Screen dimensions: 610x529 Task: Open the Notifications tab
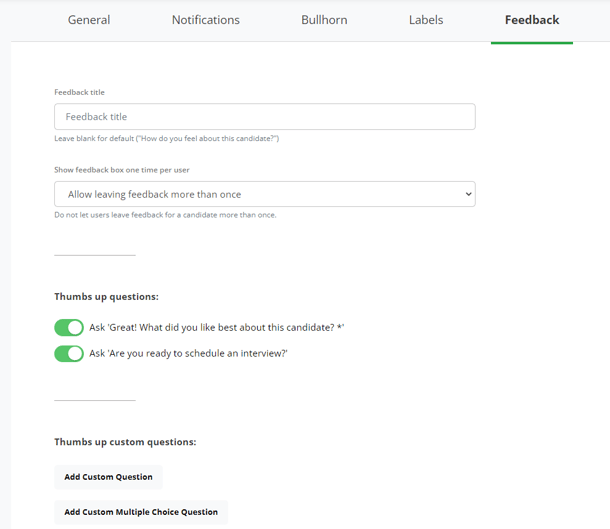(206, 20)
